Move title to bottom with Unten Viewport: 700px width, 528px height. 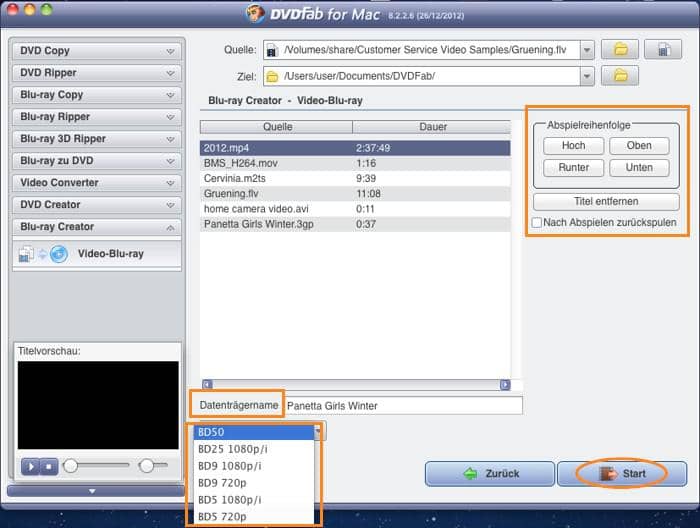639,168
